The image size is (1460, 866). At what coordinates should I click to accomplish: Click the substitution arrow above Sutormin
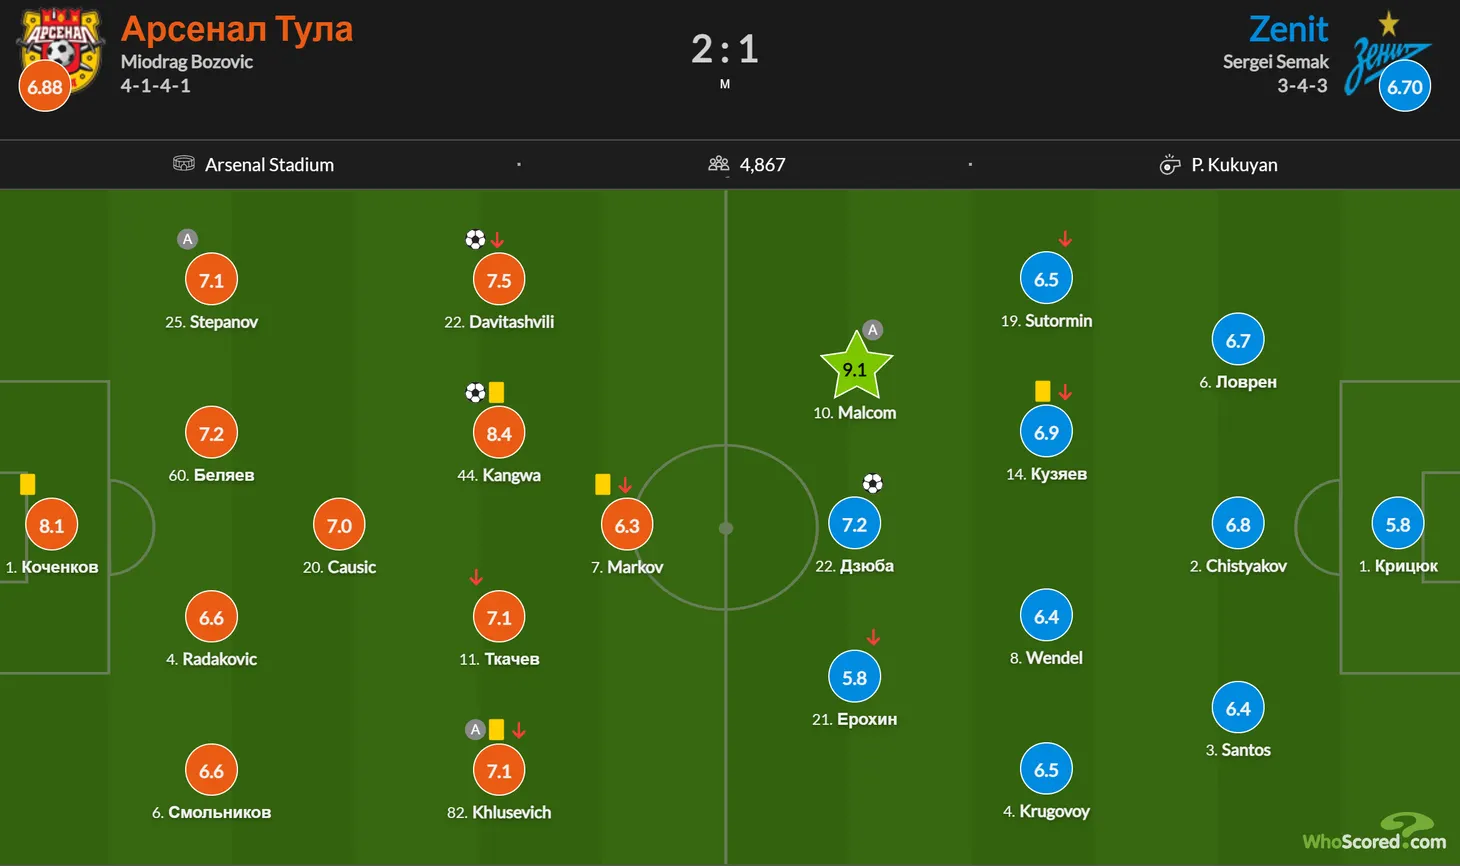[x=1065, y=239]
